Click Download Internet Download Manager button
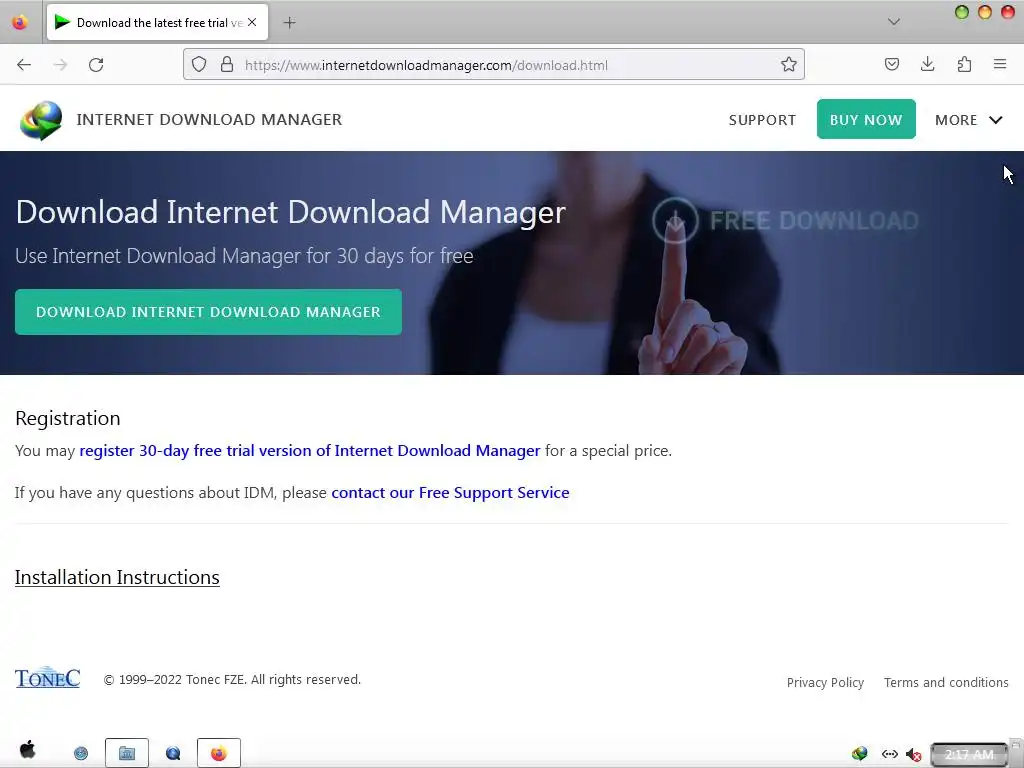Viewport: 1024px width, 768px height. pos(208,312)
